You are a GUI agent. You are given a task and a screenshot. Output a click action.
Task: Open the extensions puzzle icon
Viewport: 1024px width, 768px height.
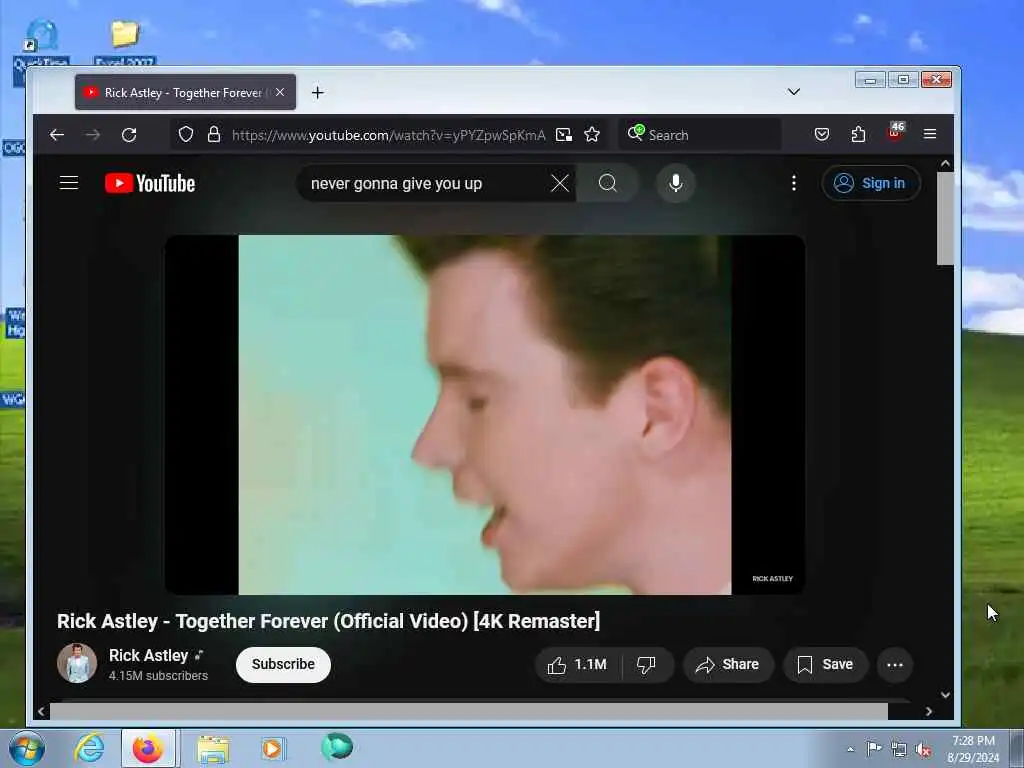point(858,135)
